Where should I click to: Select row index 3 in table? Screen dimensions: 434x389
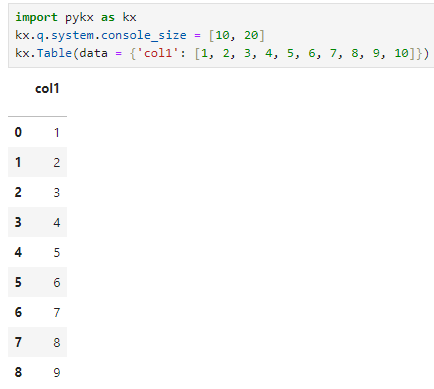pos(18,222)
